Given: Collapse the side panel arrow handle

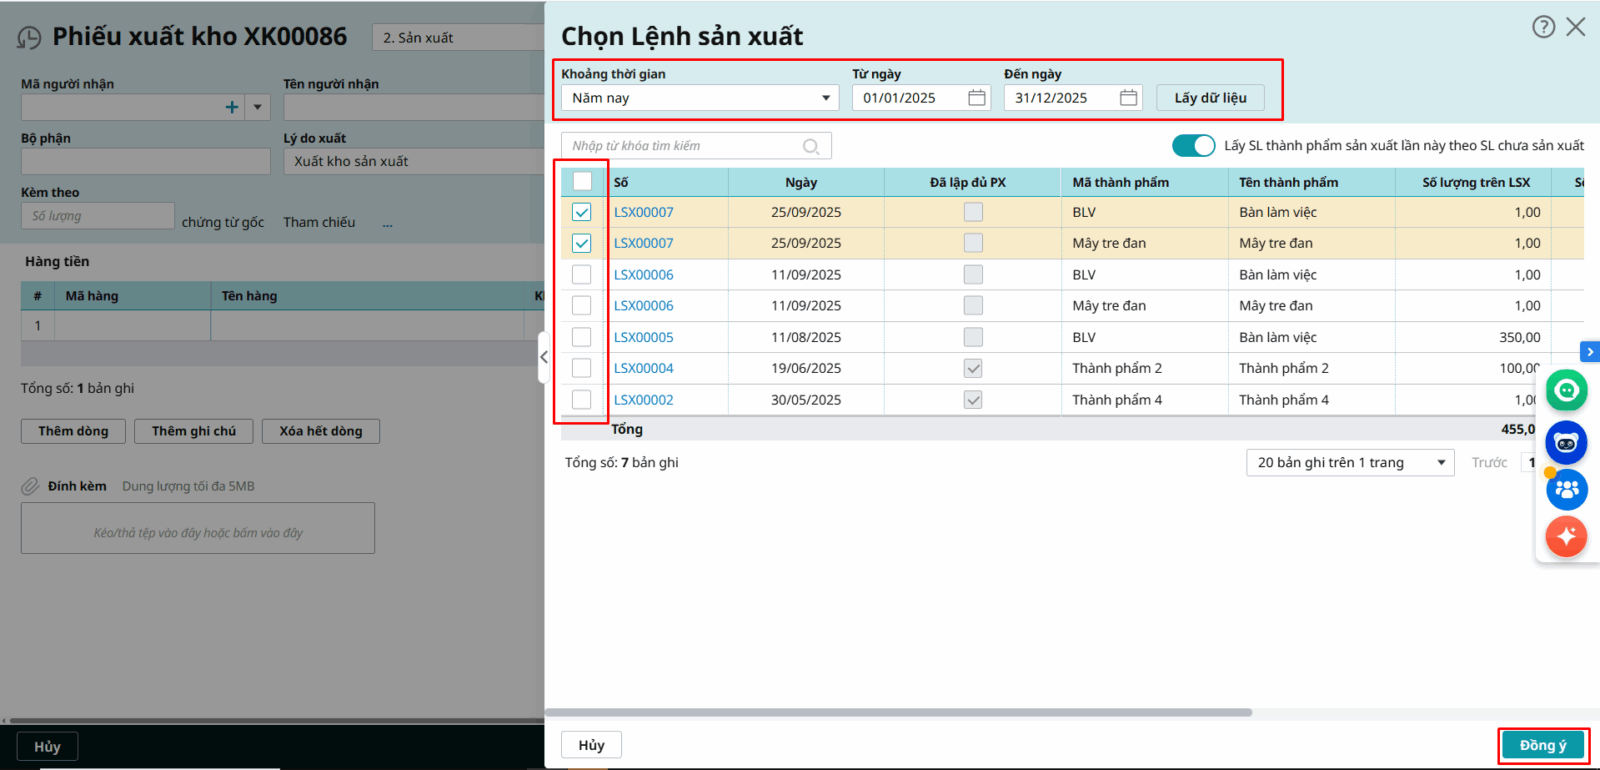Looking at the screenshot, I should [544, 357].
